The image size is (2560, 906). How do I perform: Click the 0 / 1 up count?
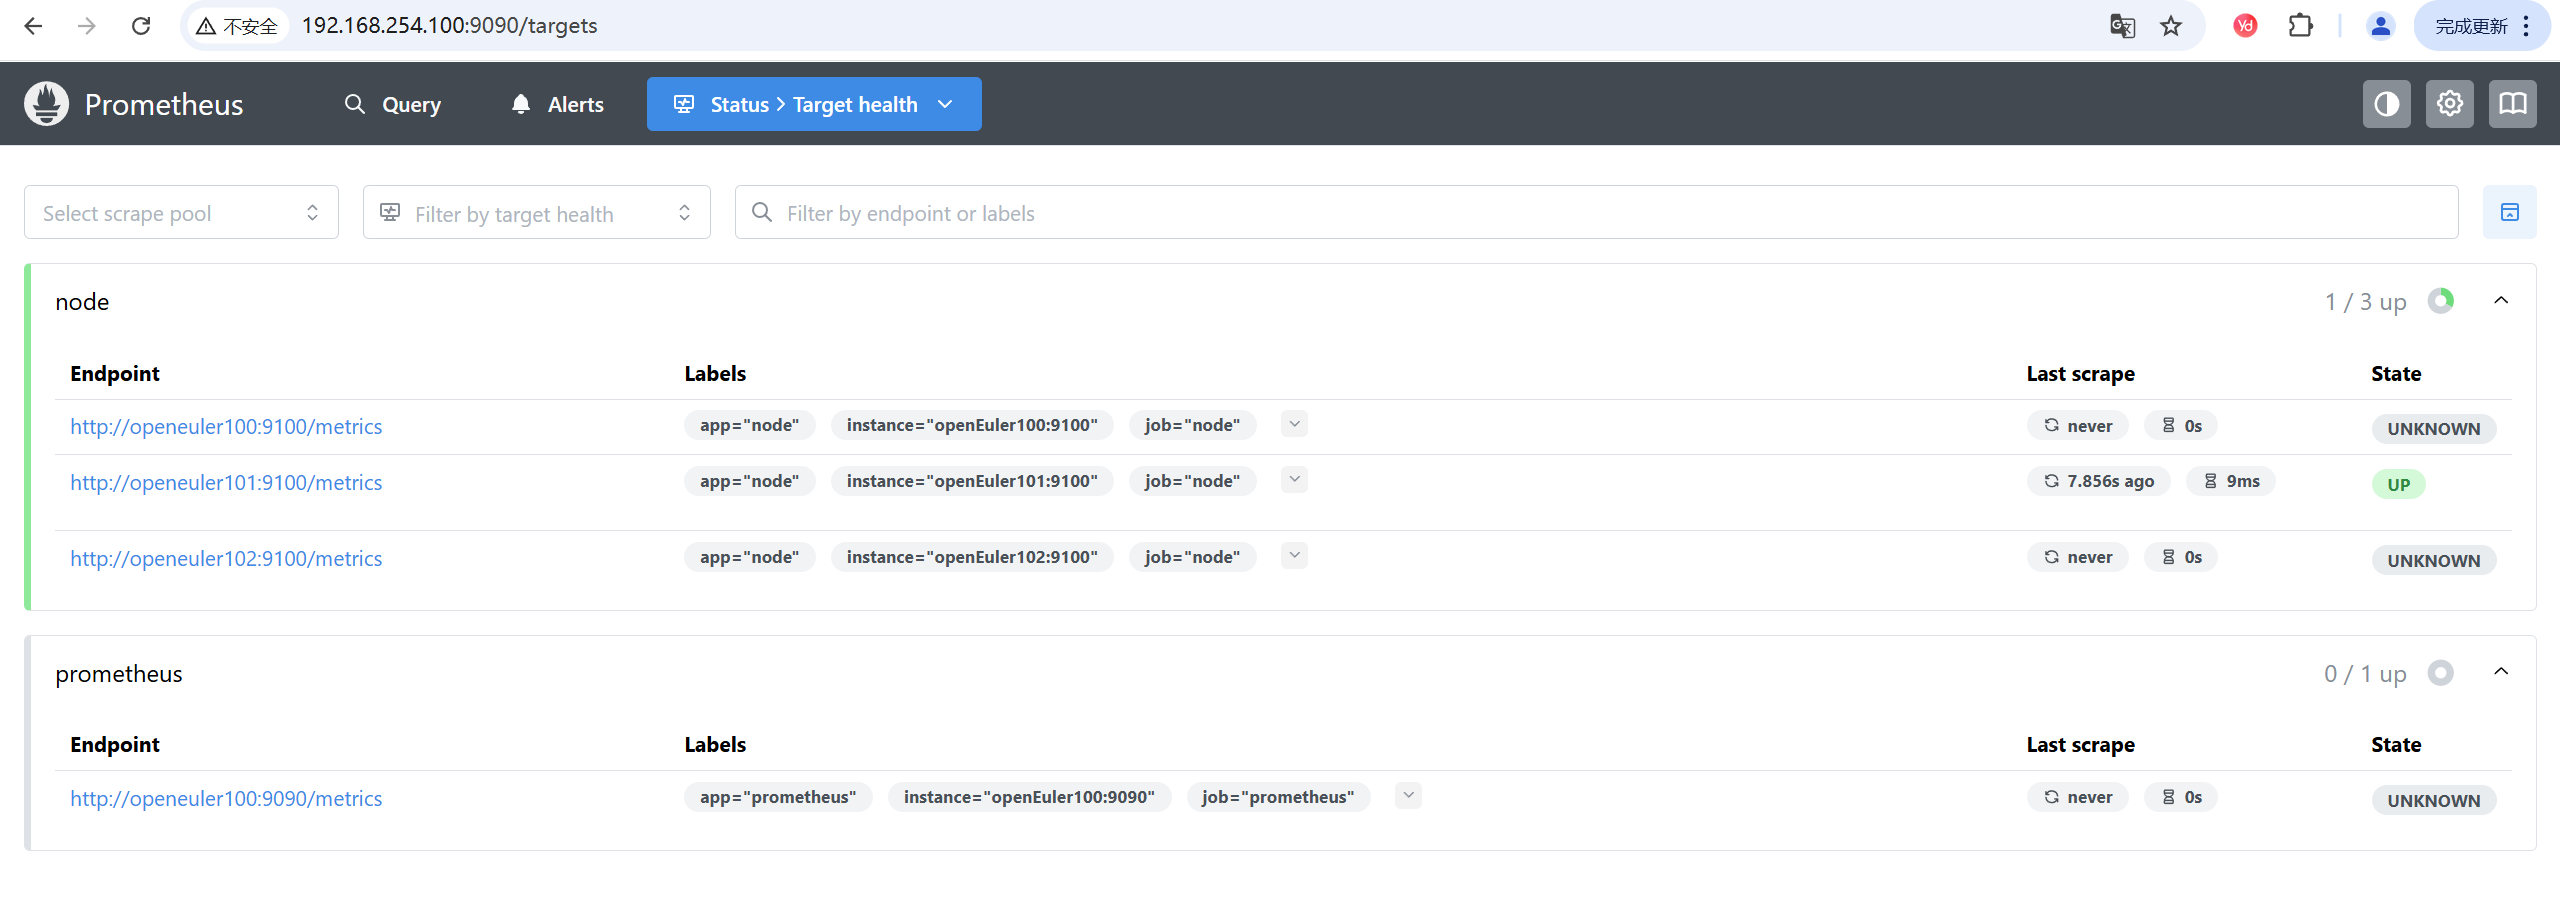click(x=2365, y=674)
